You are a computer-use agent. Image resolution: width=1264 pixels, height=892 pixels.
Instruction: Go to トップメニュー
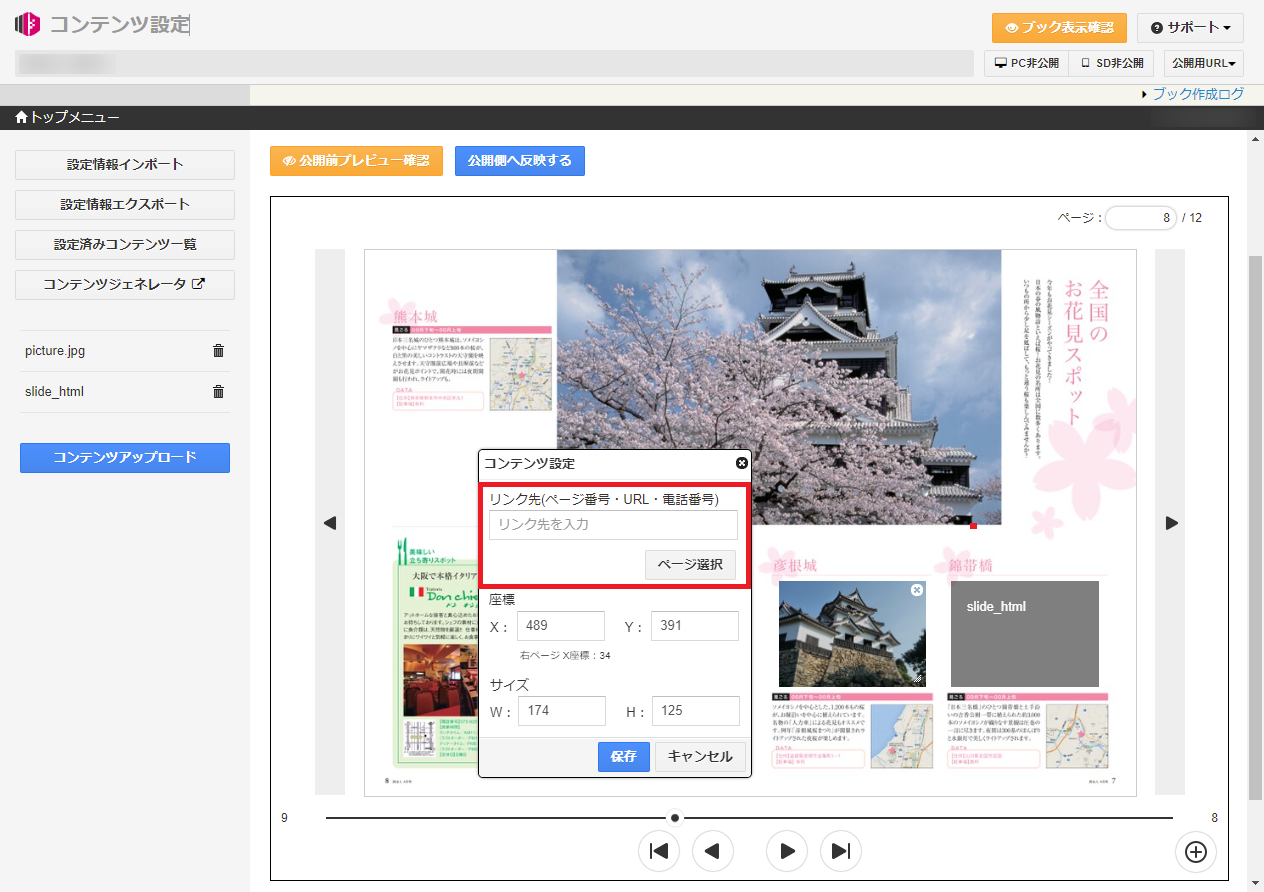[67, 118]
